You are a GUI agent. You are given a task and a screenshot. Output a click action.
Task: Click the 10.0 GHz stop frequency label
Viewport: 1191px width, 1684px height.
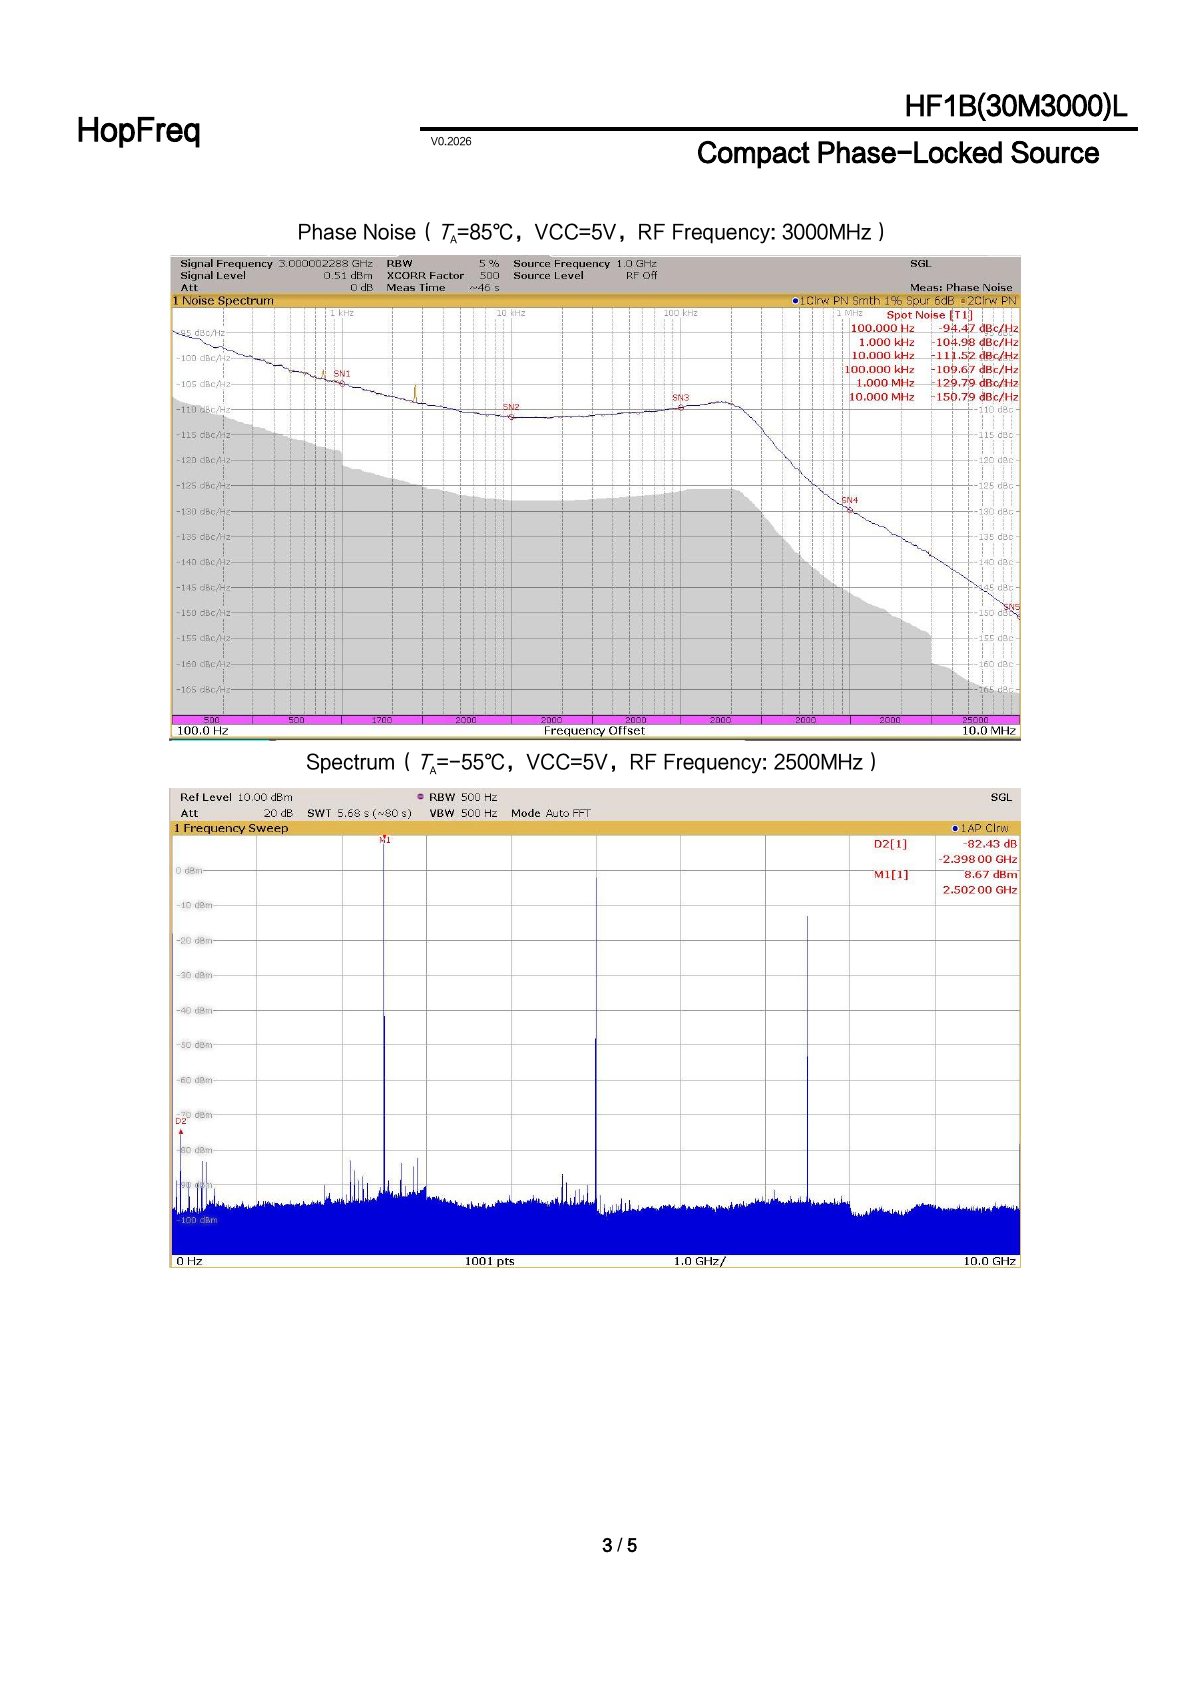click(x=989, y=1262)
